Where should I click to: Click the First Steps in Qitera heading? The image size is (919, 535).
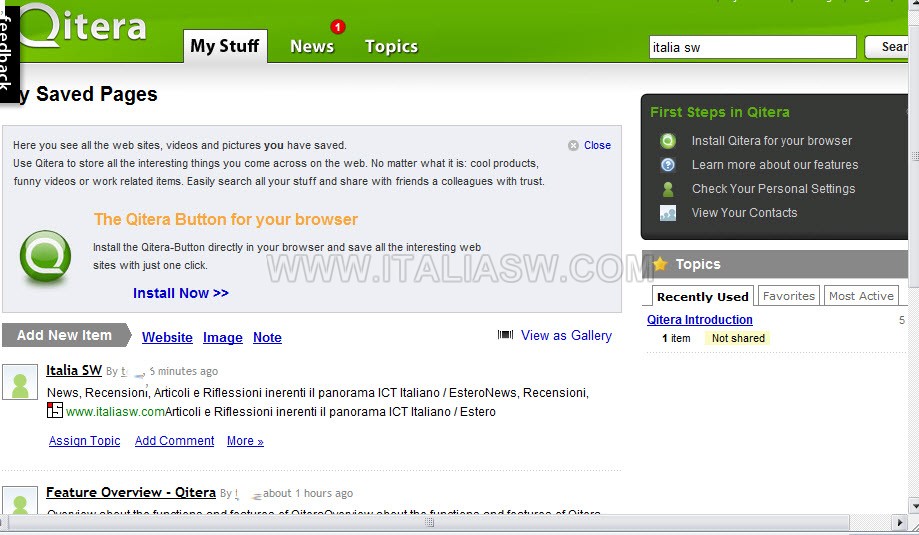pyautogui.click(x=720, y=112)
